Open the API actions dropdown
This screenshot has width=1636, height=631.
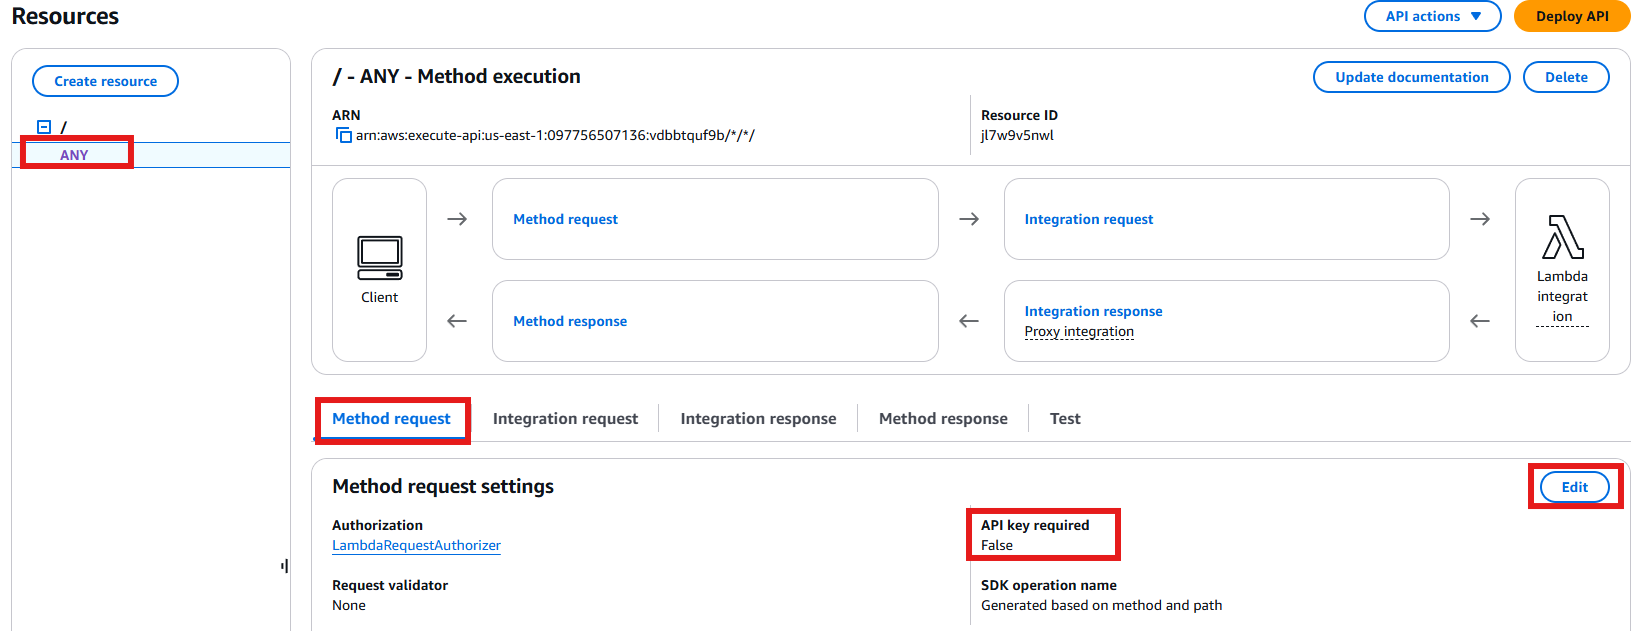click(x=1431, y=16)
